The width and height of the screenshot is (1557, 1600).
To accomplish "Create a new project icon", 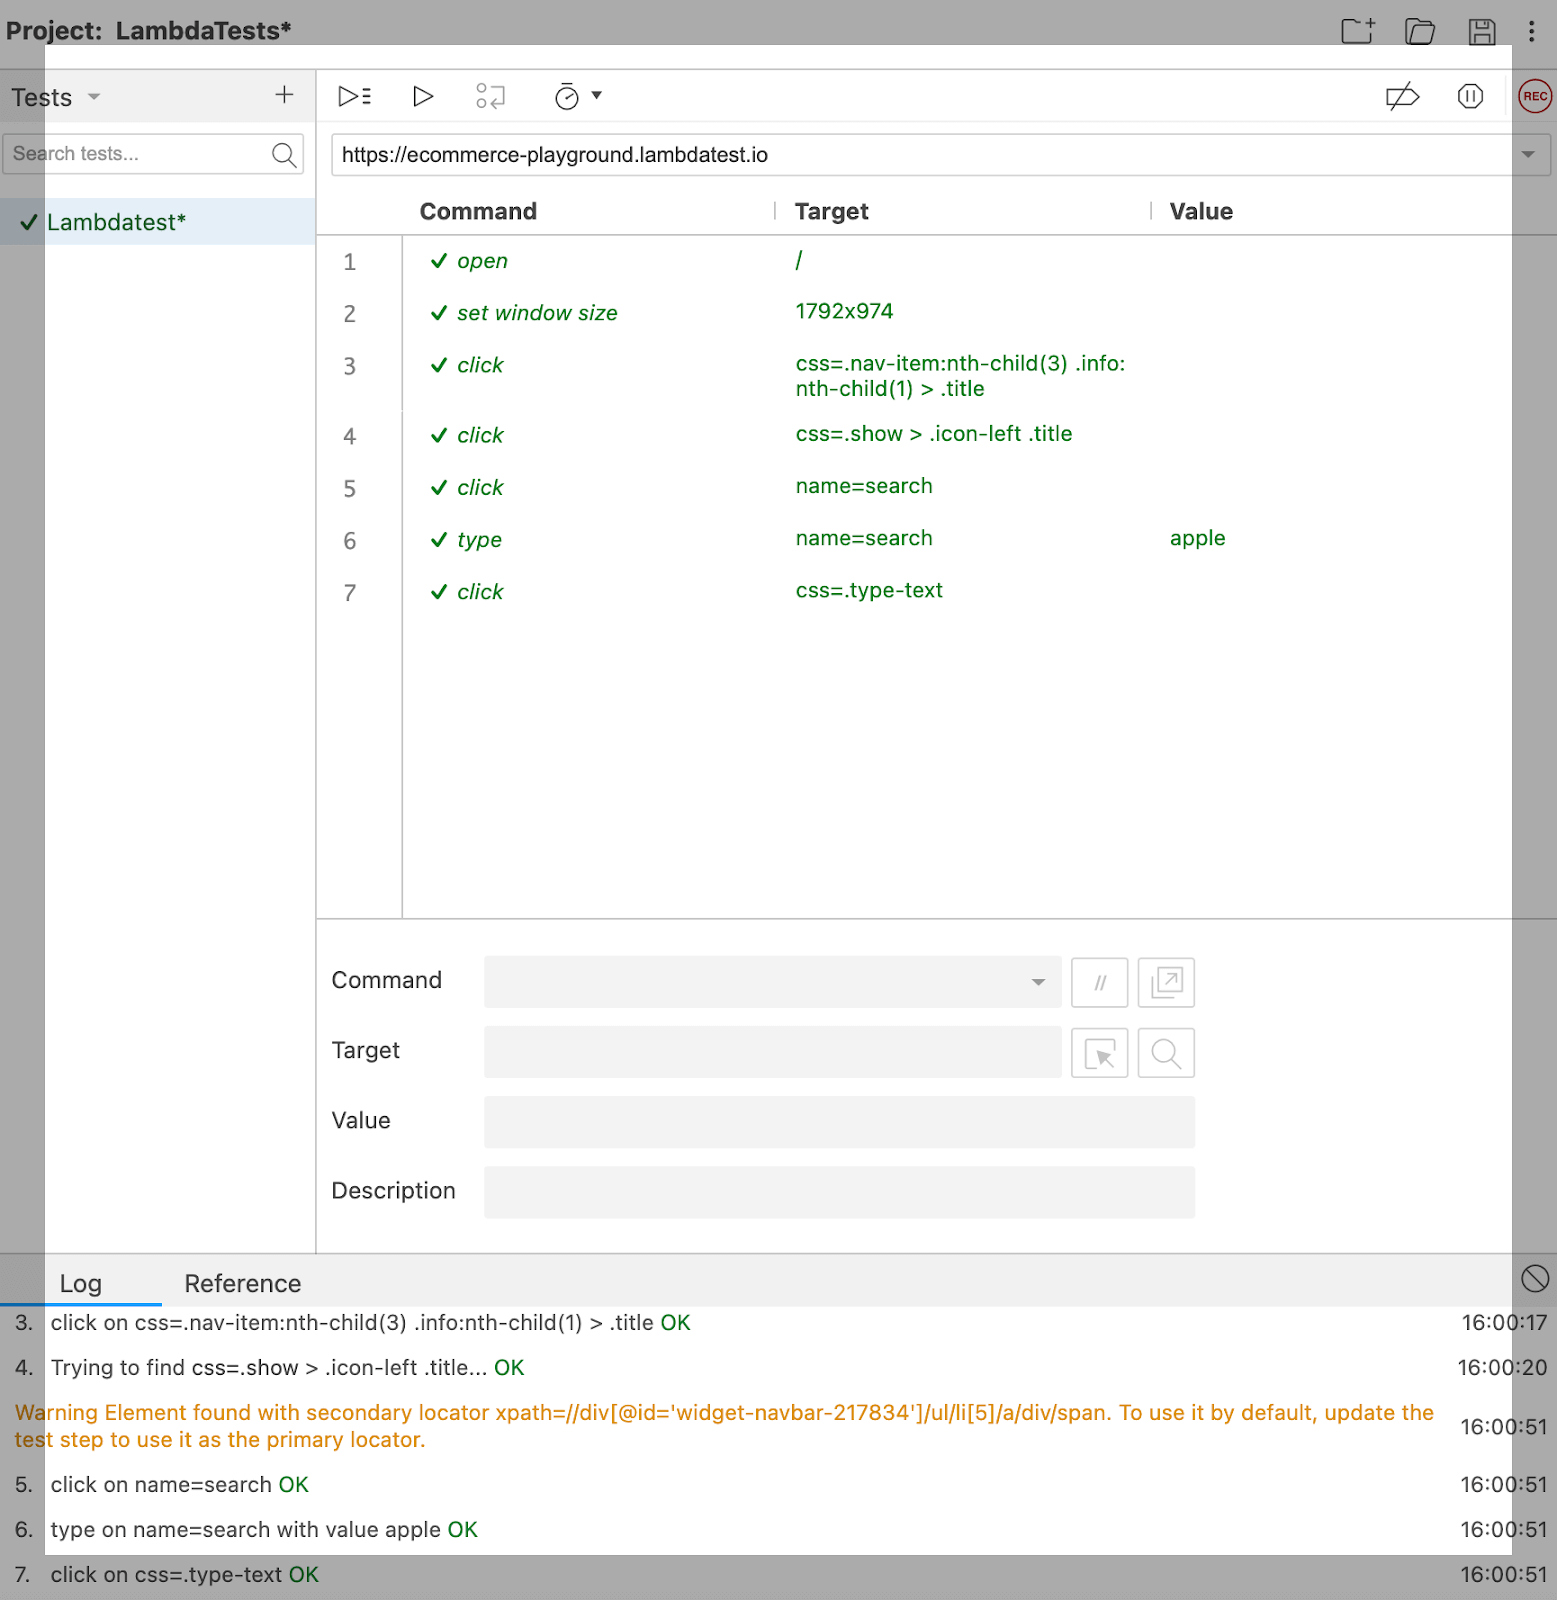I will tap(1357, 31).
